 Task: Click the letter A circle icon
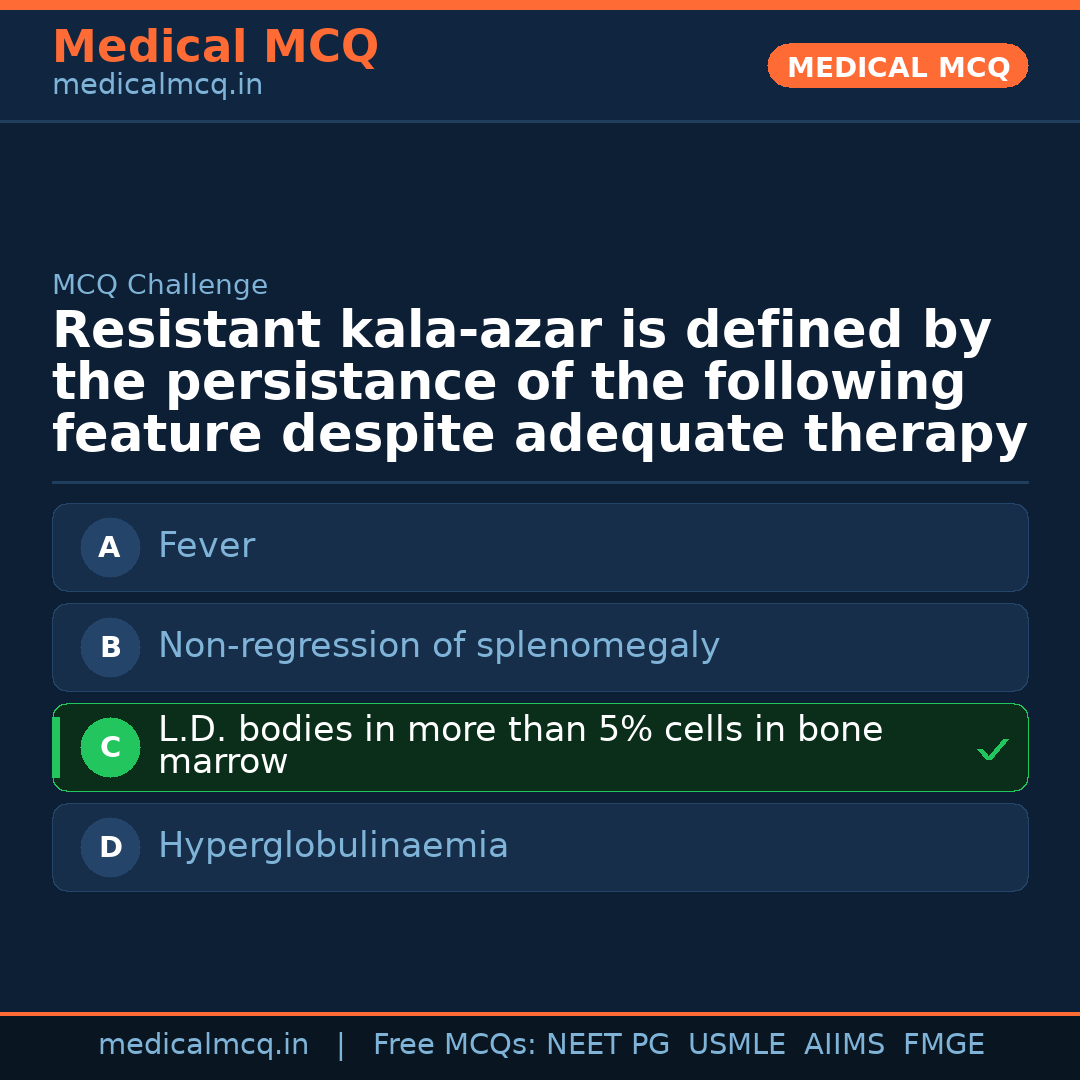110,547
